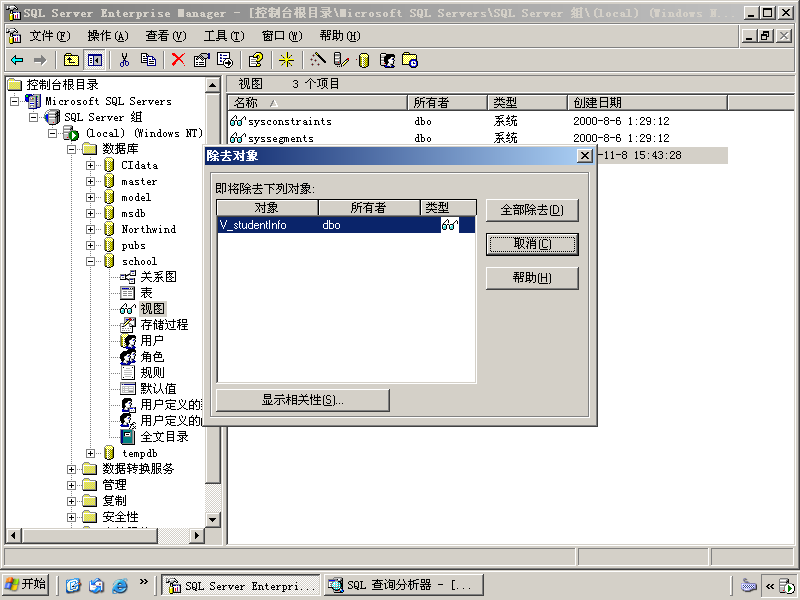Viewport: 800px width, 600px height.
Task: Select the 默认值 defaults node icon
Action: point(128,389)
